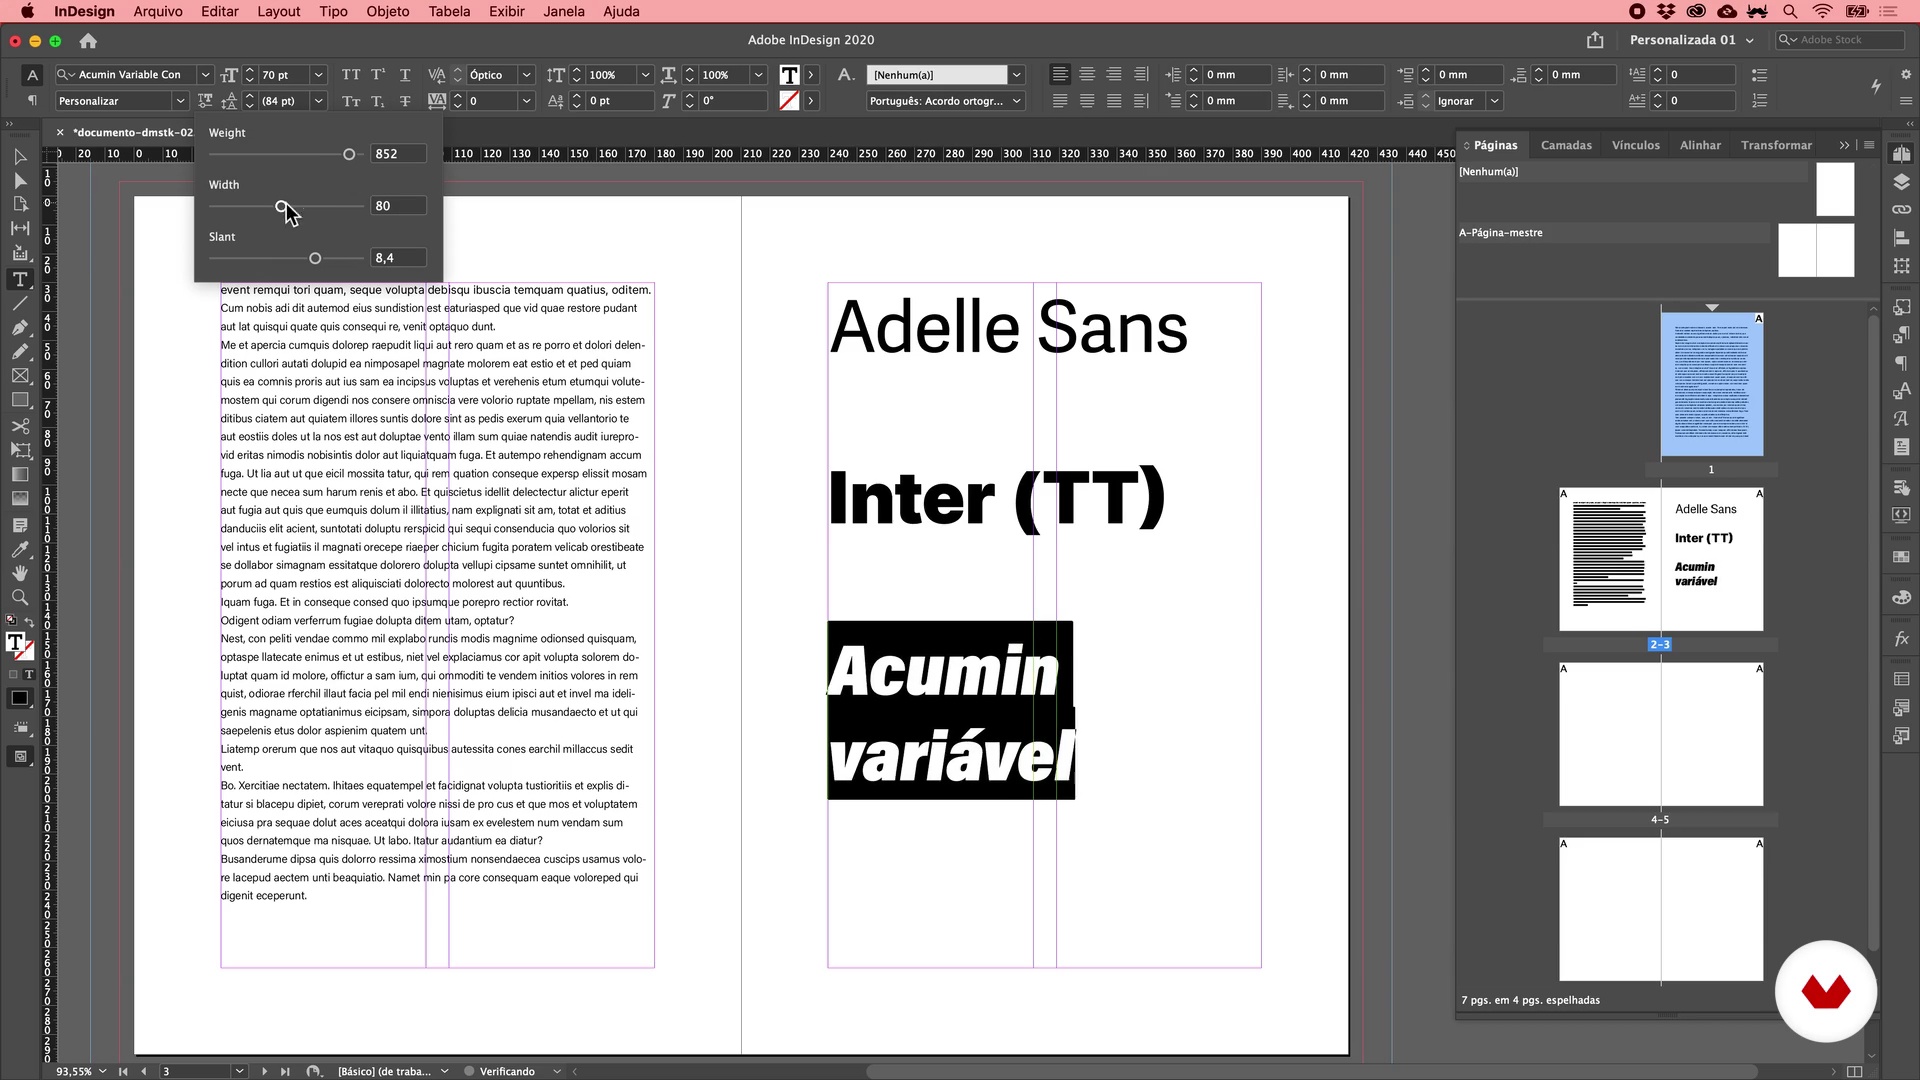Go to the next page button
The width and height of the screenshot is (1920, 1080).
[x=264, y=1071]
